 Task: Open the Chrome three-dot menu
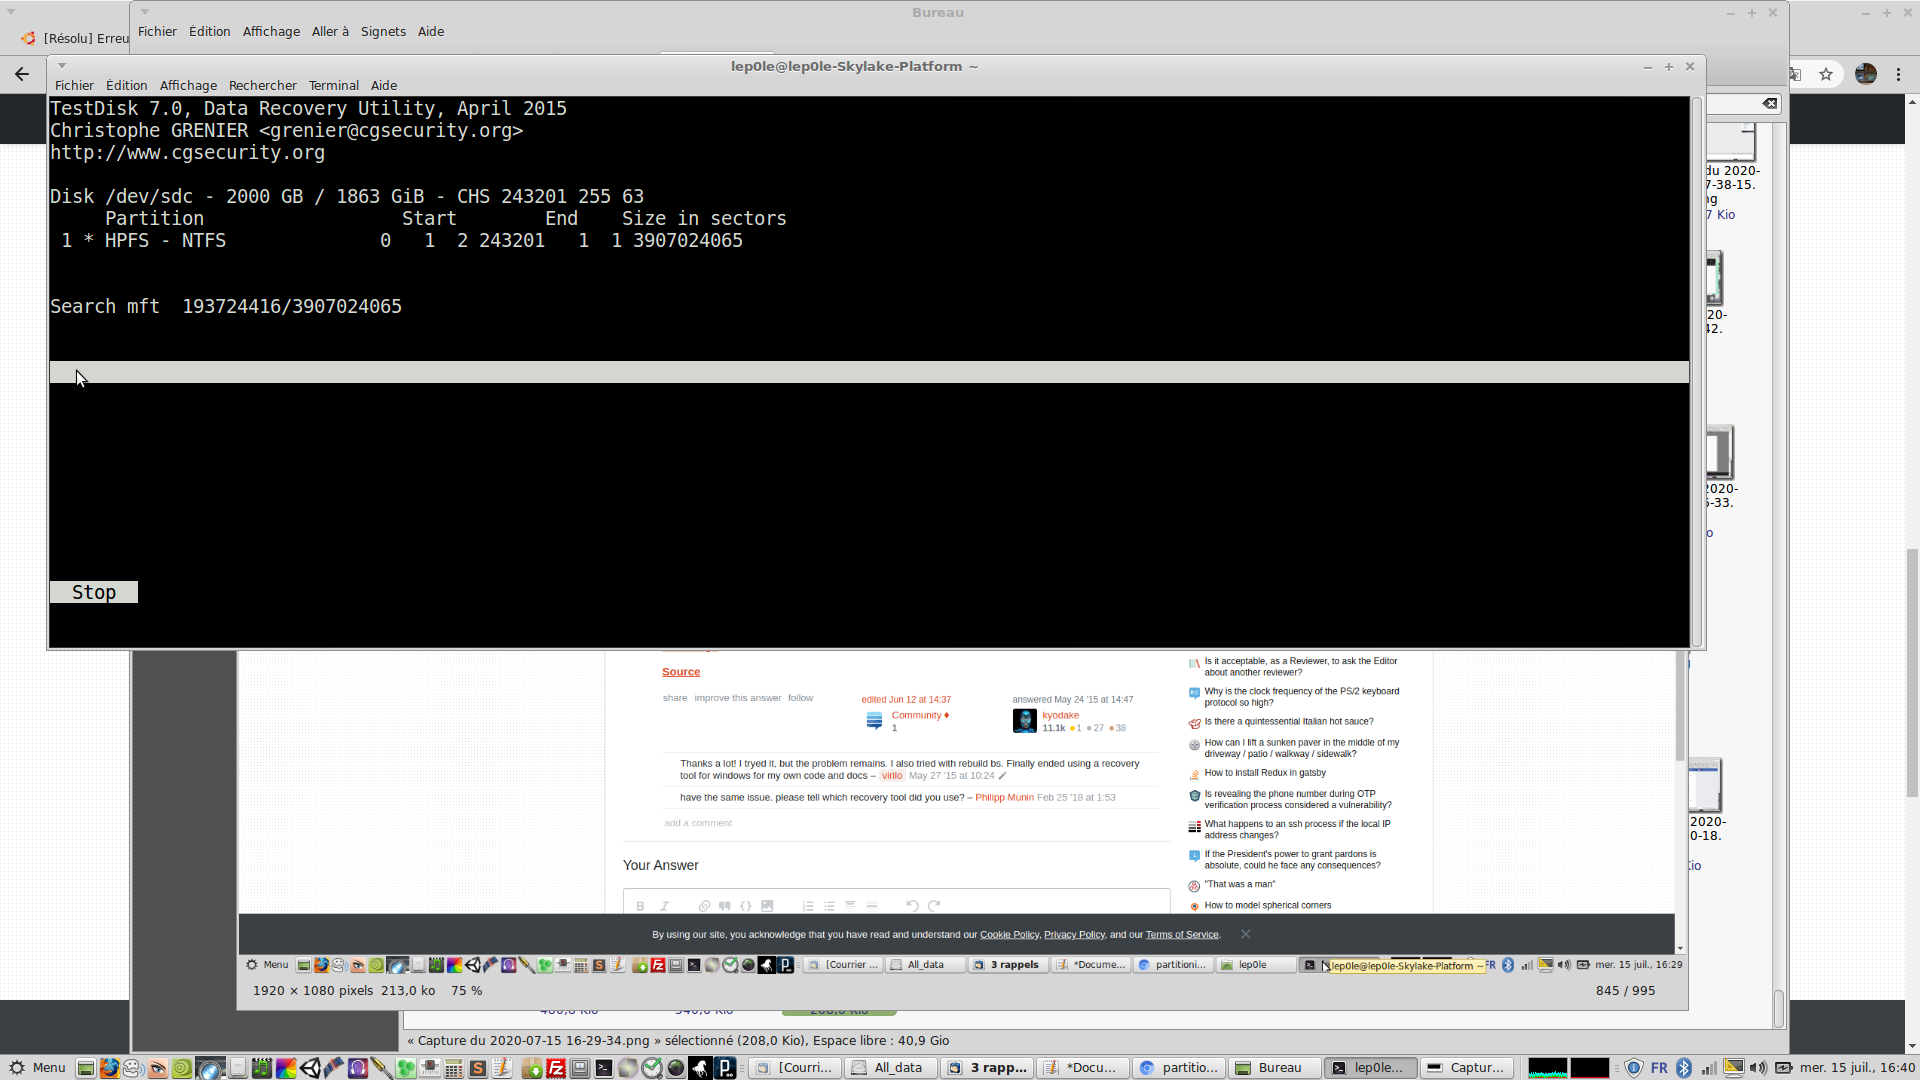(x=1898, y=74)
